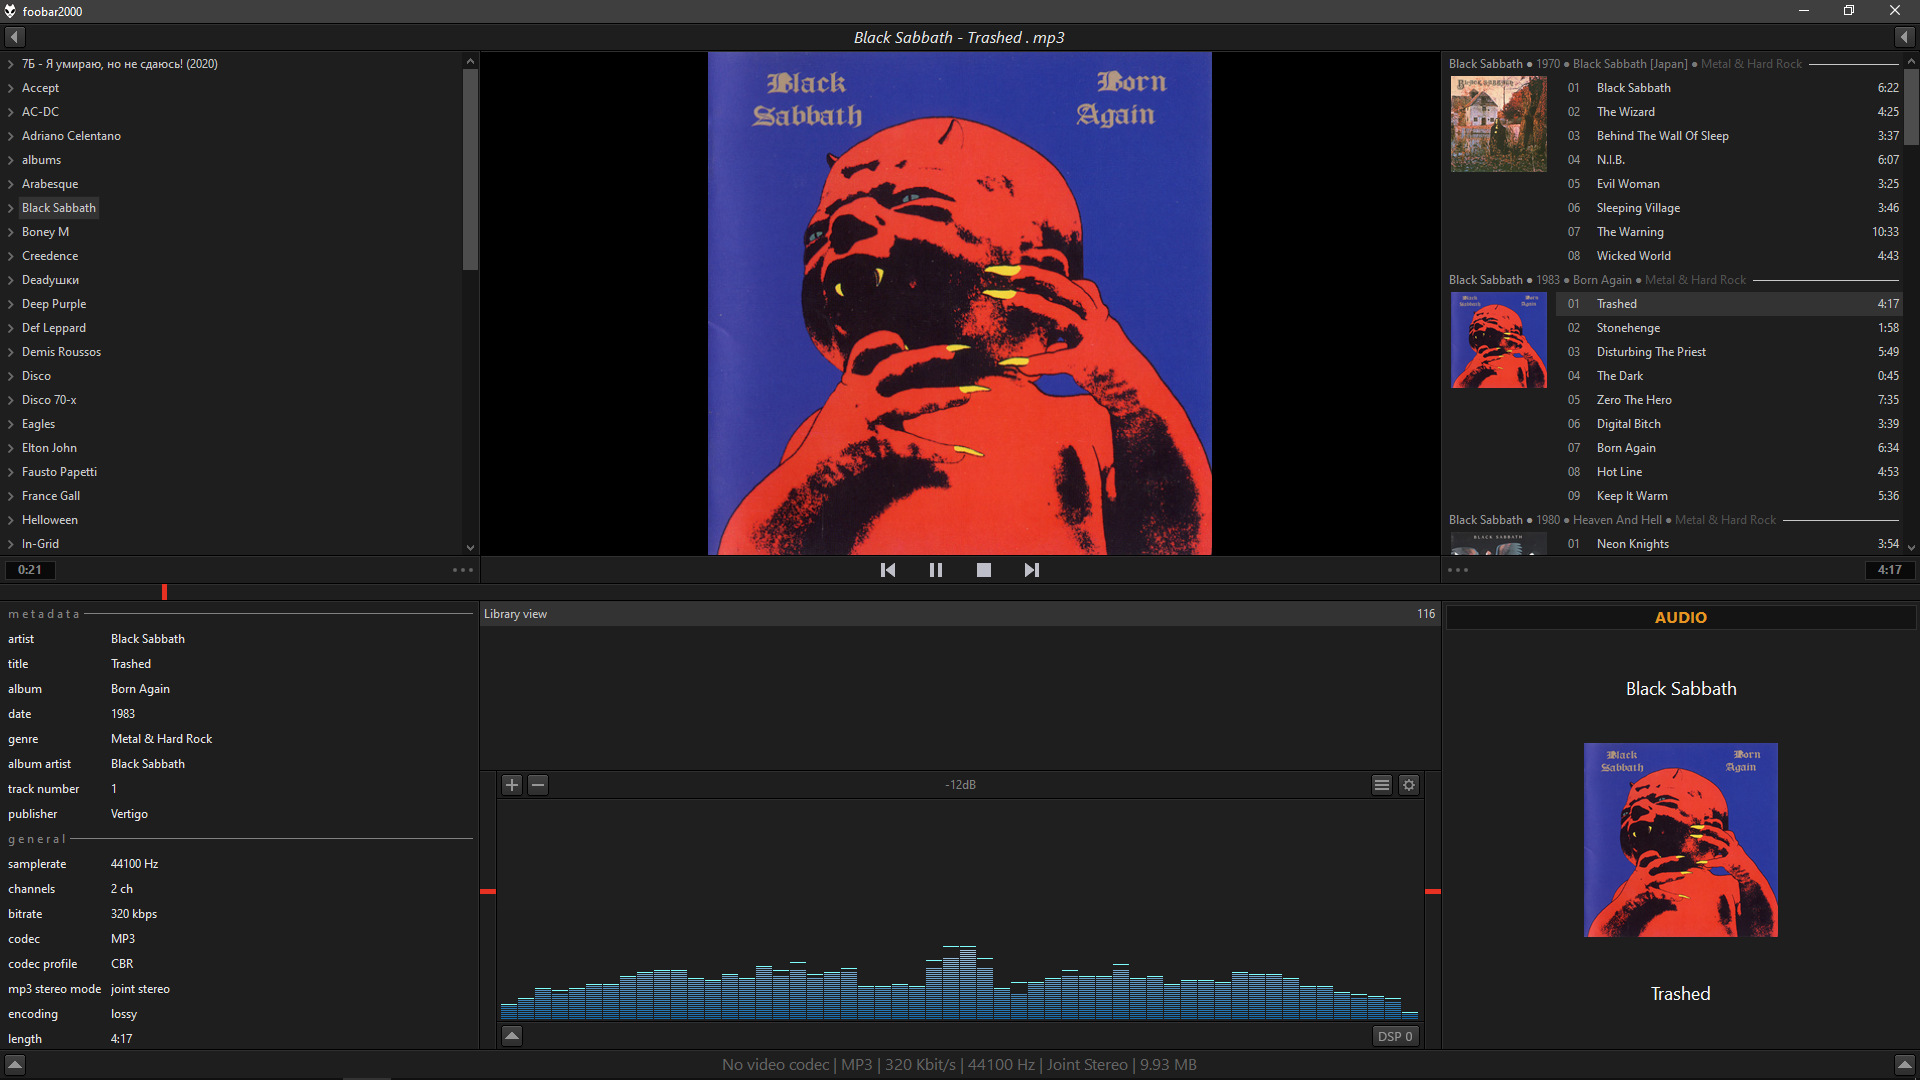
Task: Click the spectrum plus zoom icon
Action: pos(512,785)
